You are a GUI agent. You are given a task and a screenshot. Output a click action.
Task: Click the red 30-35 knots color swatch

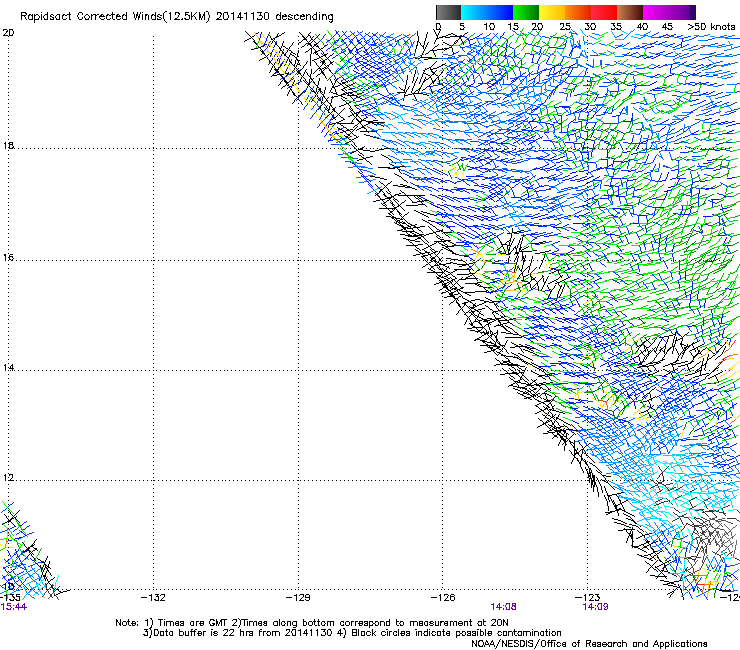604,12
